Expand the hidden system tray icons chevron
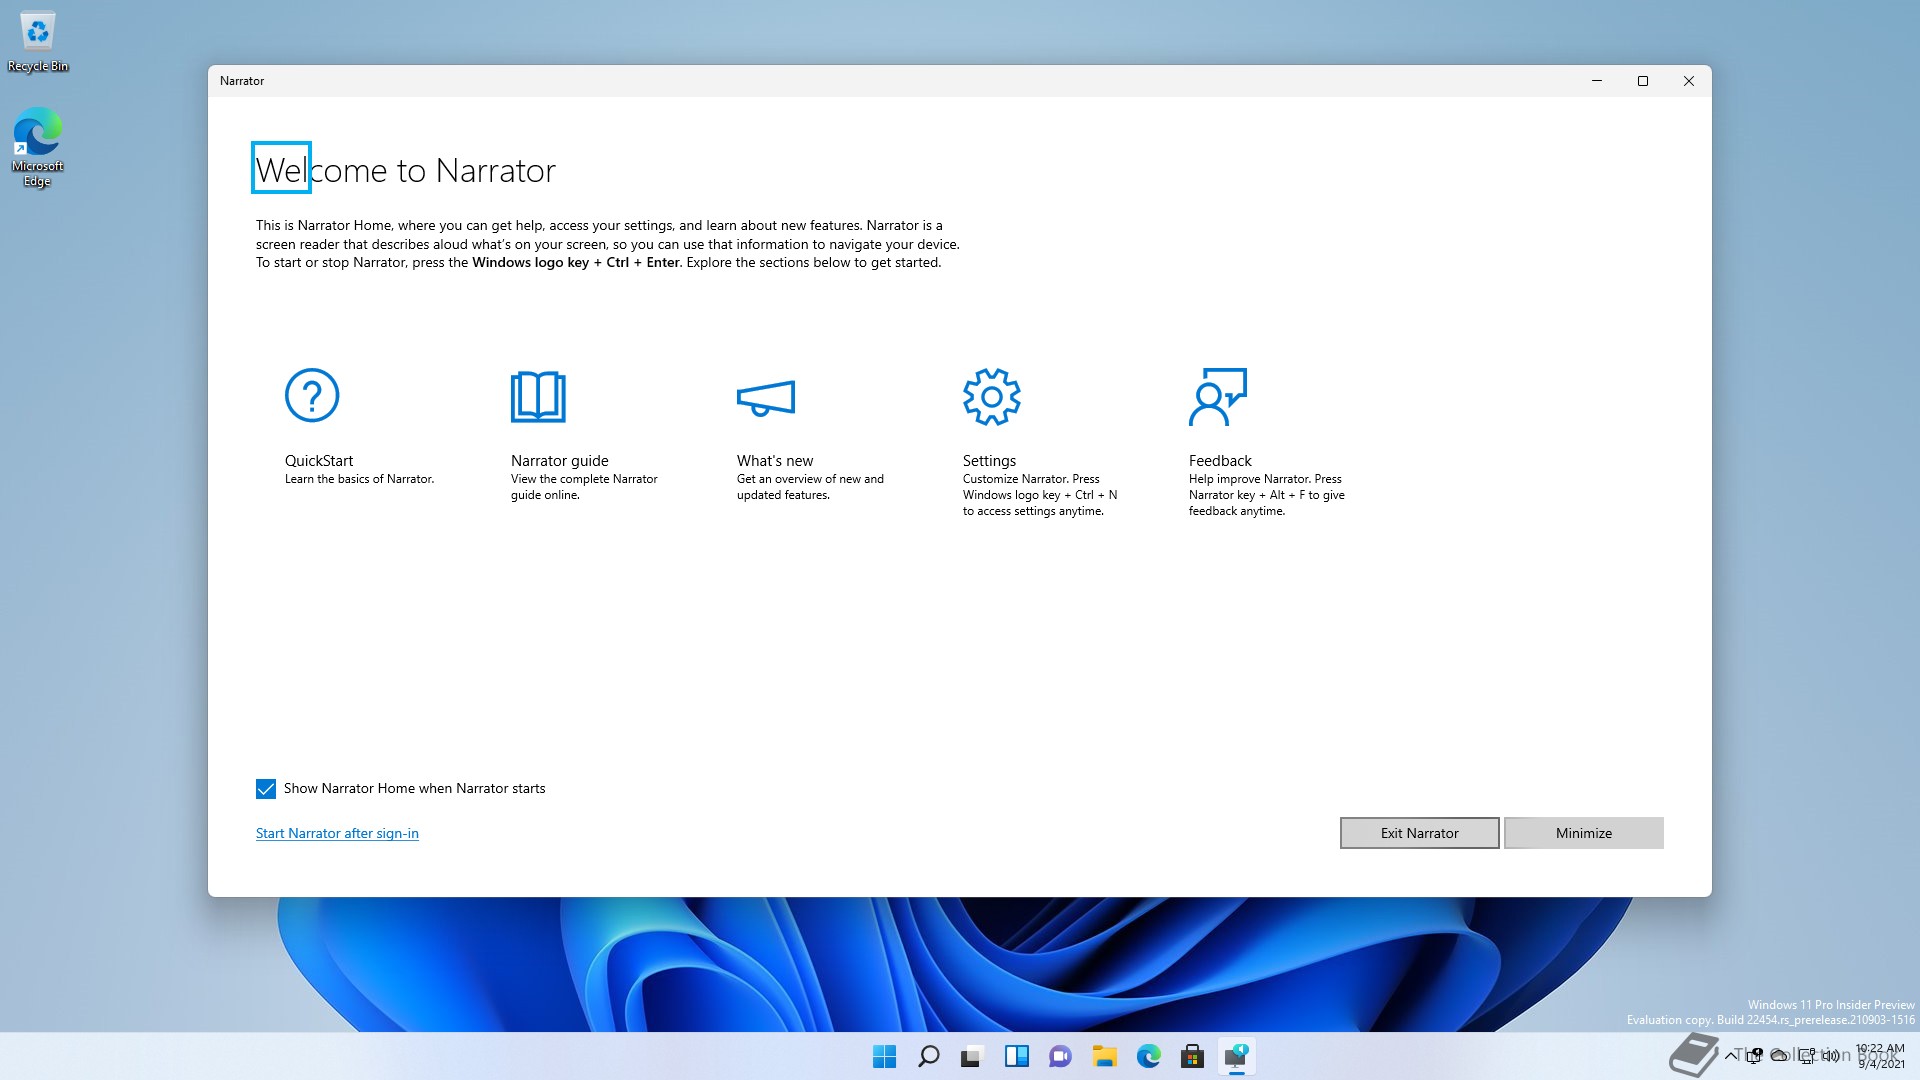Image resolution: width=1920 pixels, height=1080 pixels. [1731, 1056]
